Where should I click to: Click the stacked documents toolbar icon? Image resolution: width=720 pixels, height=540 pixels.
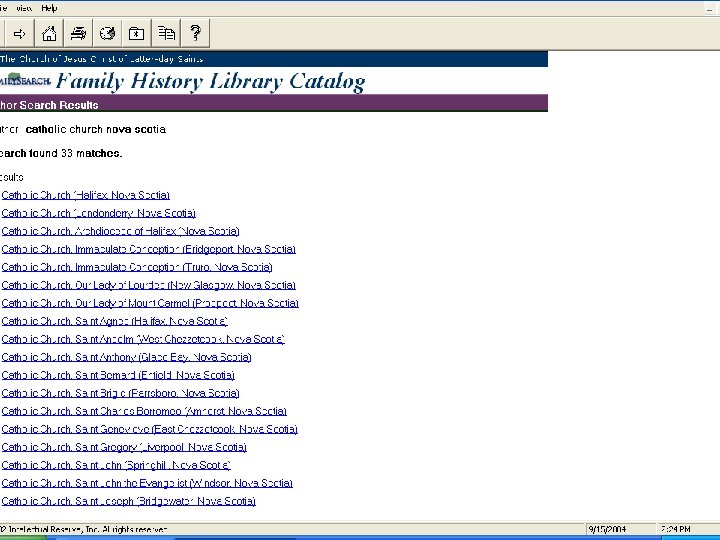tap(166, 34)
